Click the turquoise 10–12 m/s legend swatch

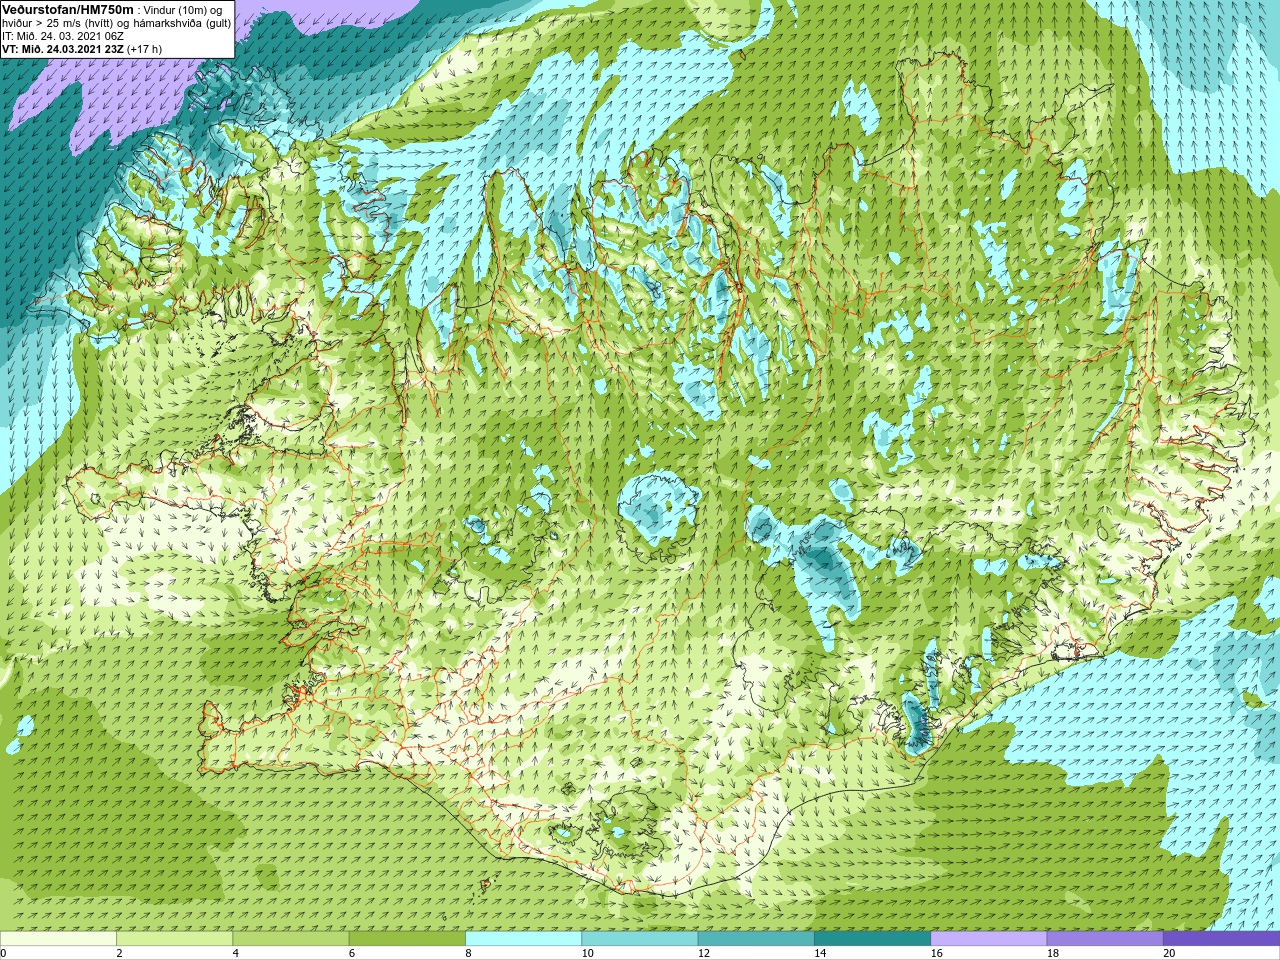click(x=640, y=938)
